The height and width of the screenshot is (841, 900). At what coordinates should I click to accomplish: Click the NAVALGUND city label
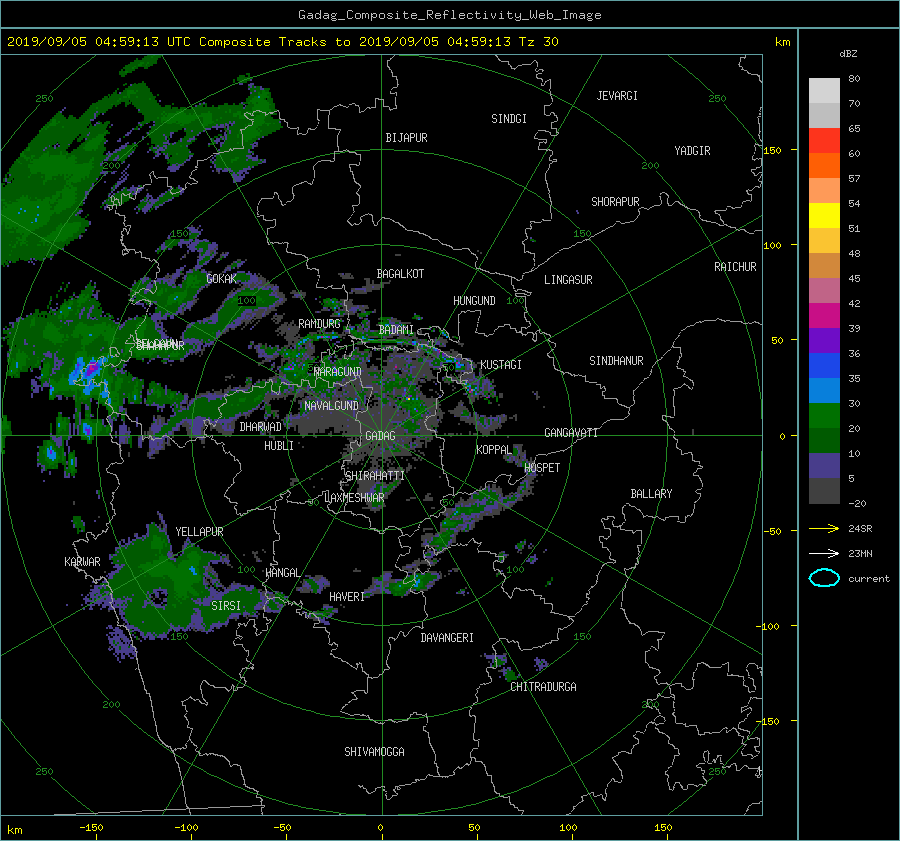coord(331,406)
